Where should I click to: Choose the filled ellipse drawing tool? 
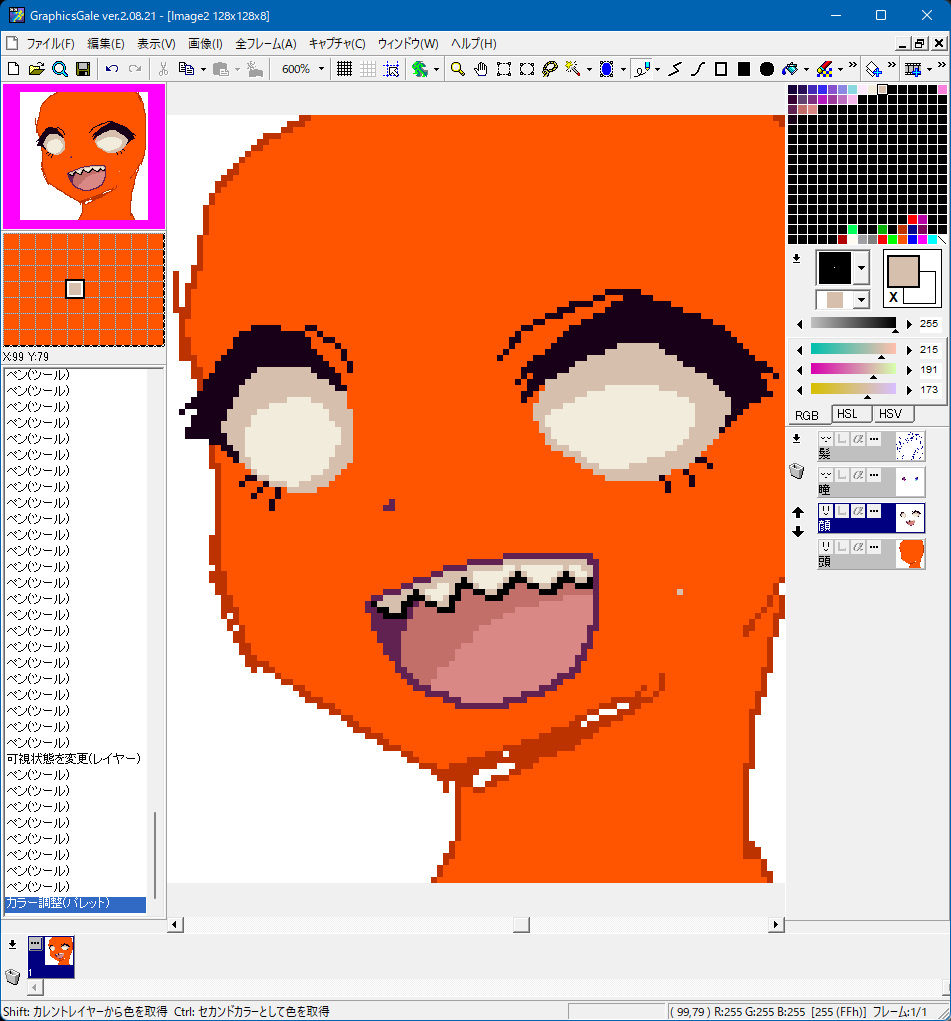pyautogui.click(x=767, y=69)
